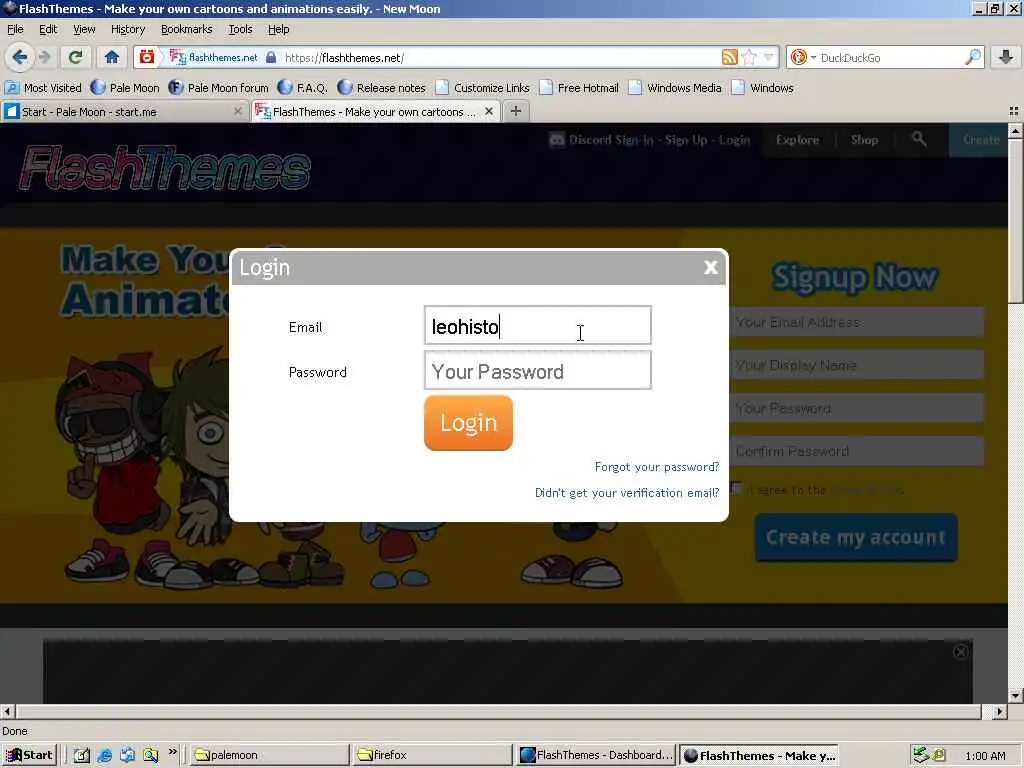This screenshot has width=1024, height=768.
Task: Click the search magnifier in DuckDuckGo box
Action: (x=972, y=57)
